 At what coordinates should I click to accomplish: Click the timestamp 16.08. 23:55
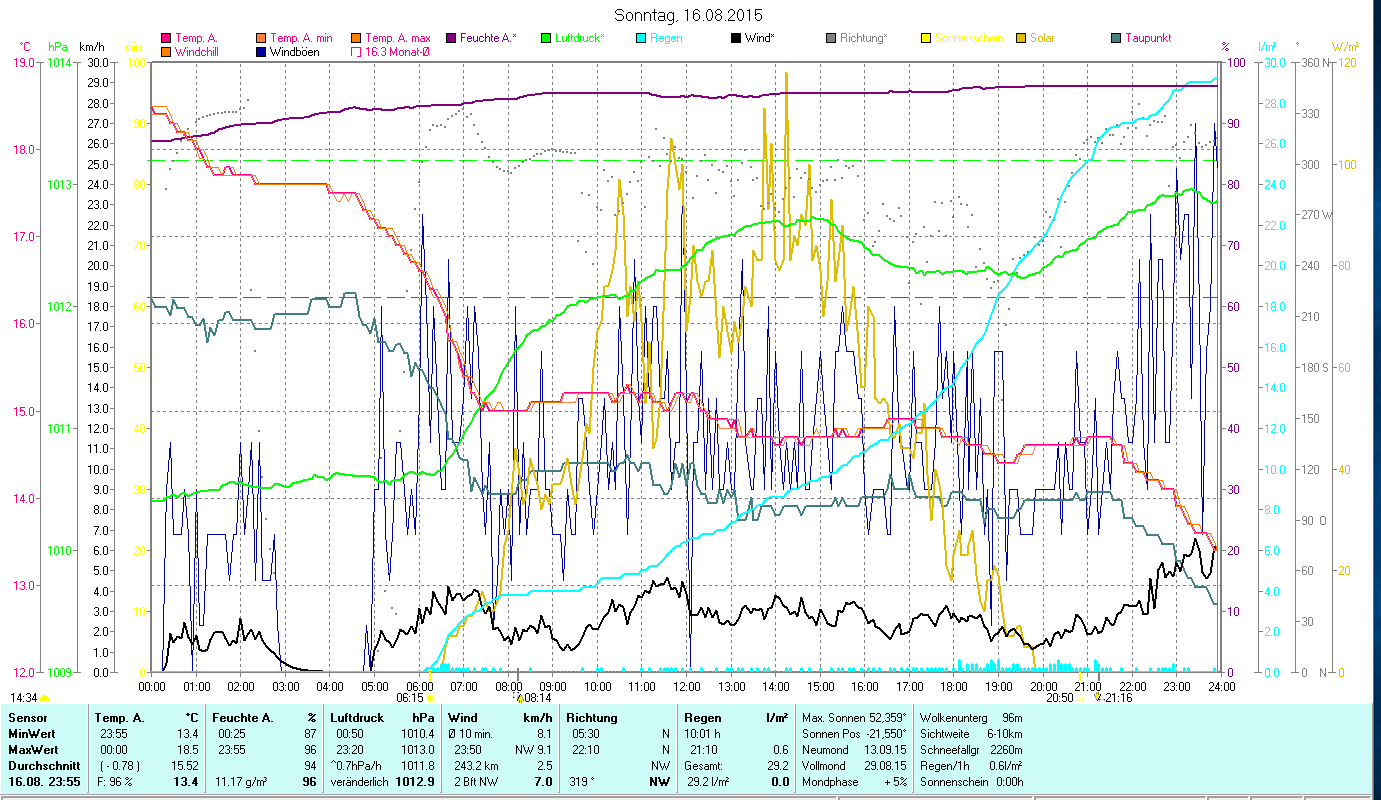coord(46,782)
